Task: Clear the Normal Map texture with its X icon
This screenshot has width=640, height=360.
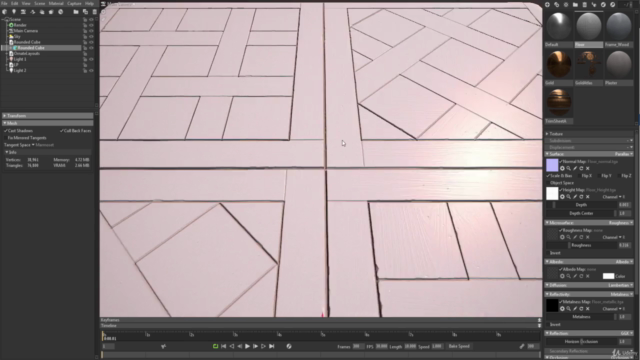Action: [588, 168]
